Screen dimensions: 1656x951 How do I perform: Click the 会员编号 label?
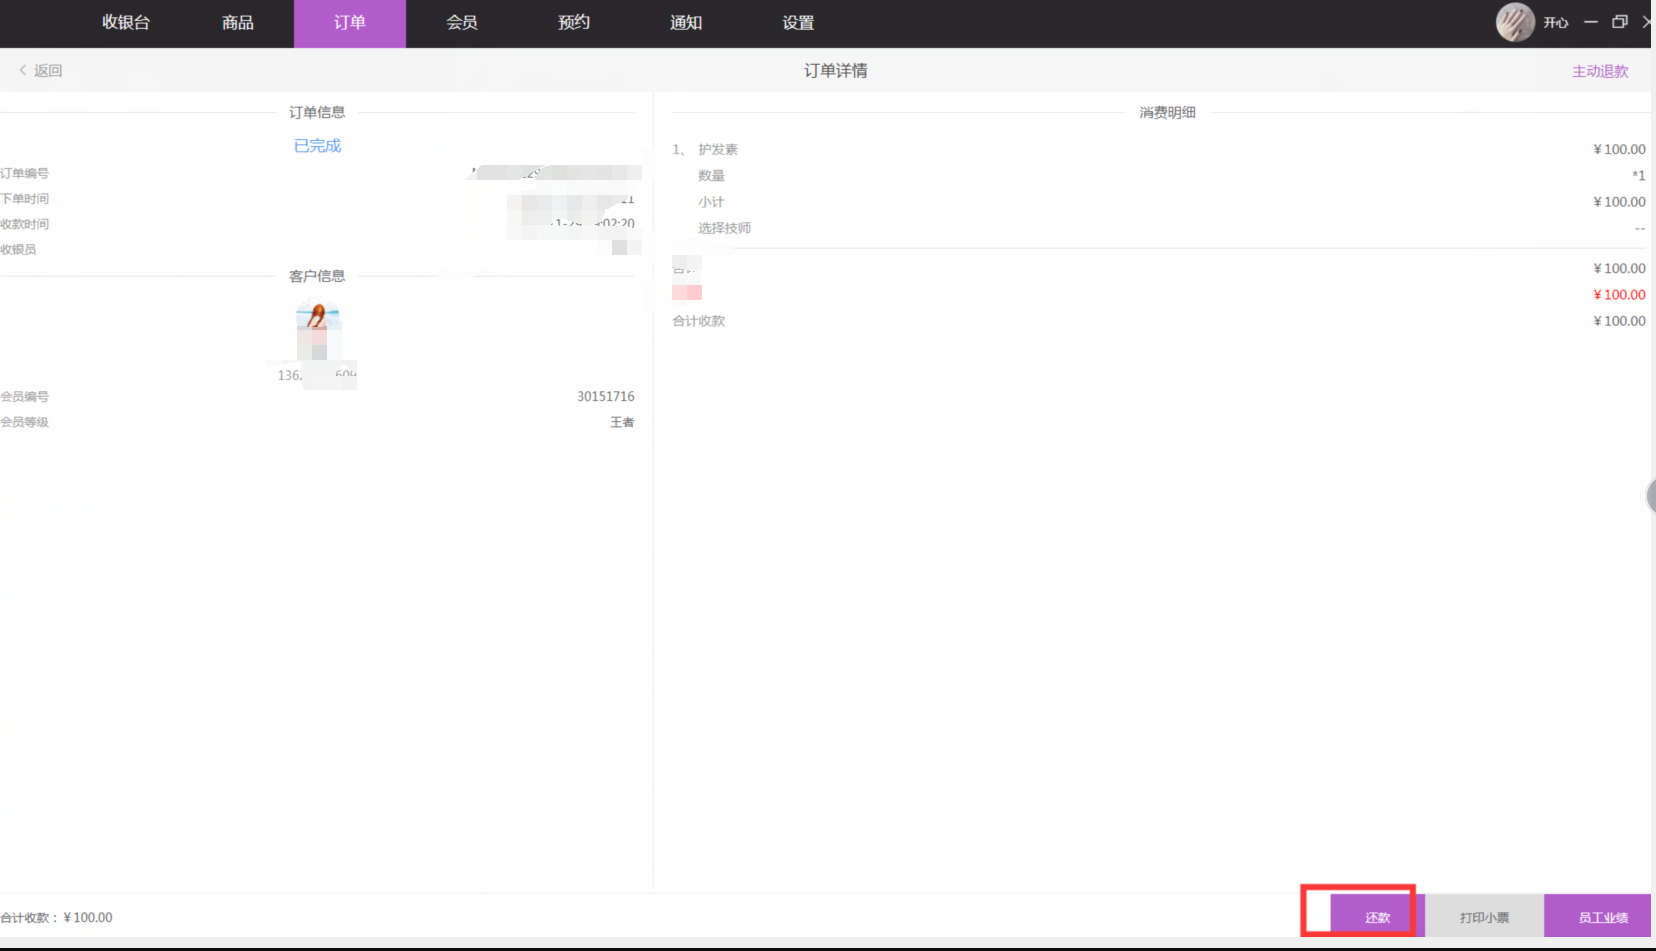click(24, 397)
